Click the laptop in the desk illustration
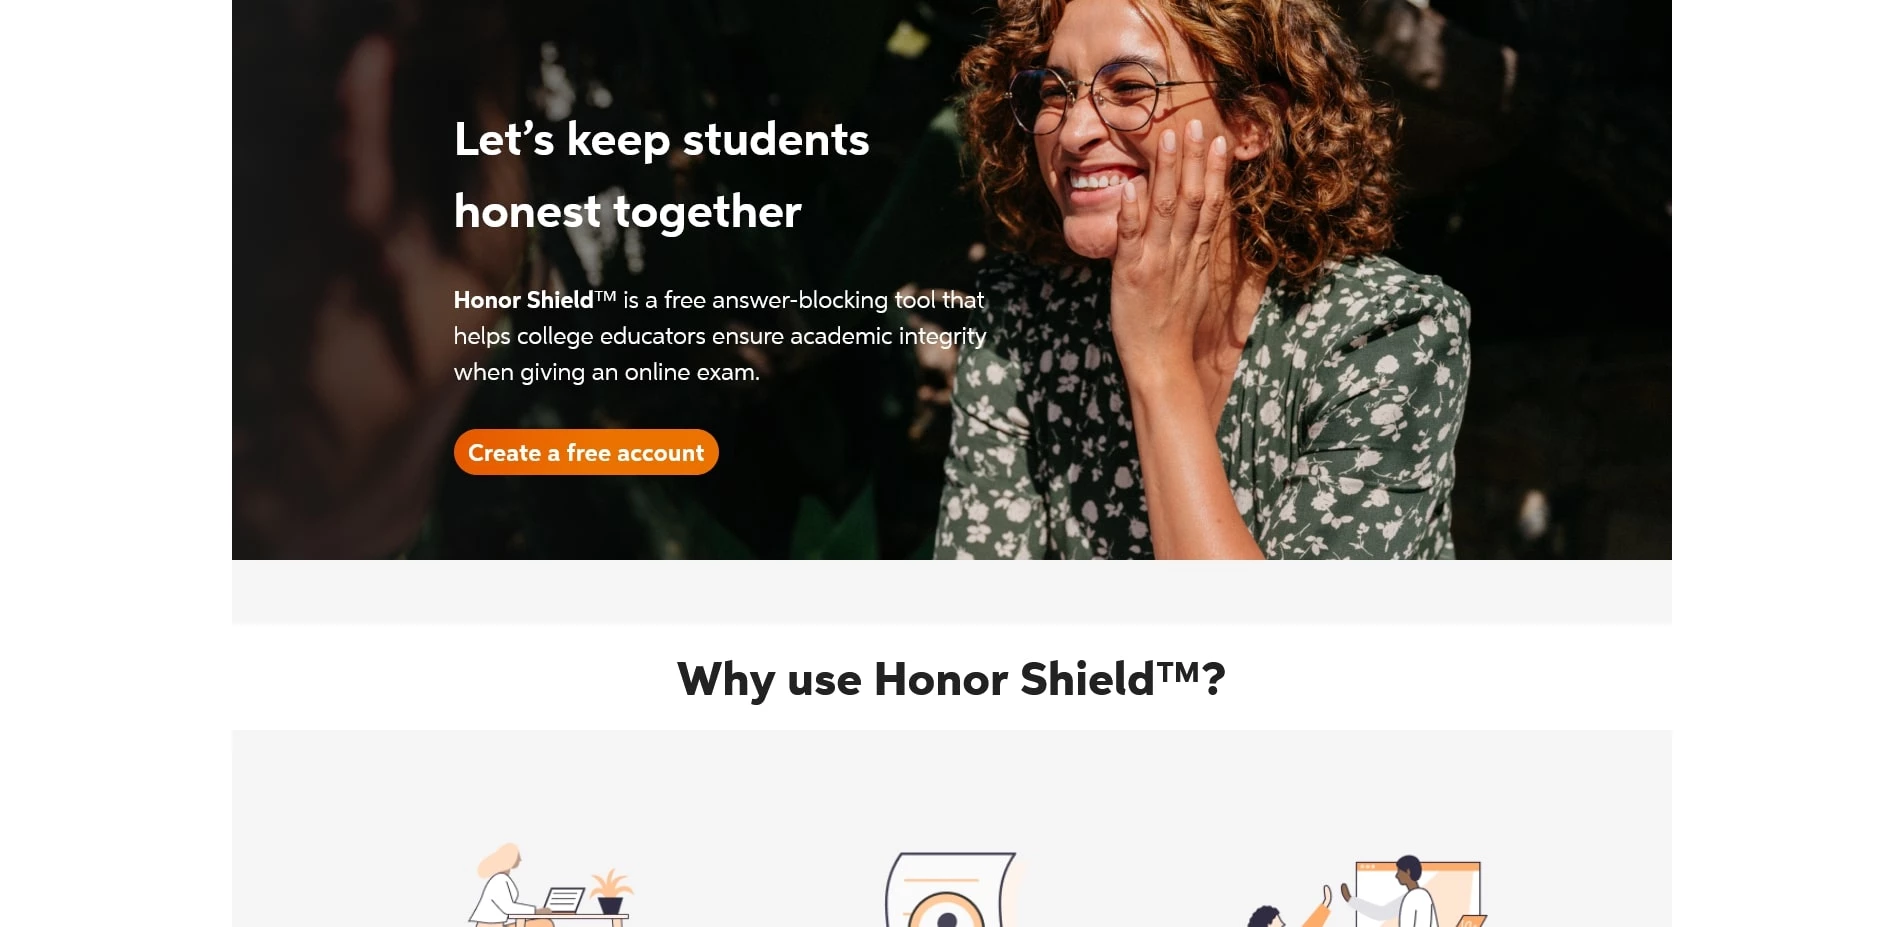 pos(564,899)
